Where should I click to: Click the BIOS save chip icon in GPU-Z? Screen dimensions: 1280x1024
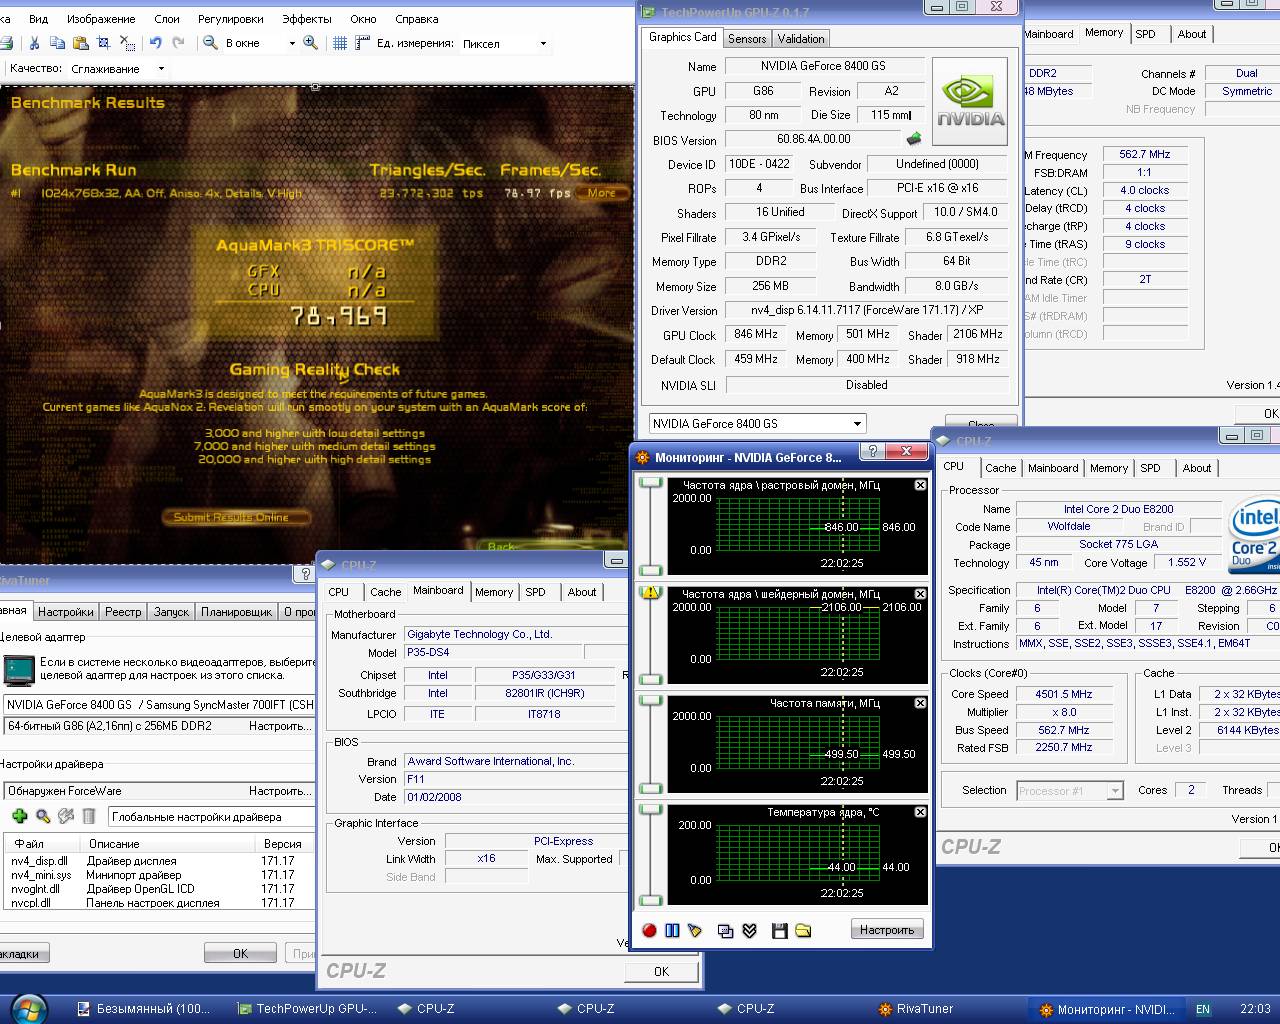click(x=914, y=139)
